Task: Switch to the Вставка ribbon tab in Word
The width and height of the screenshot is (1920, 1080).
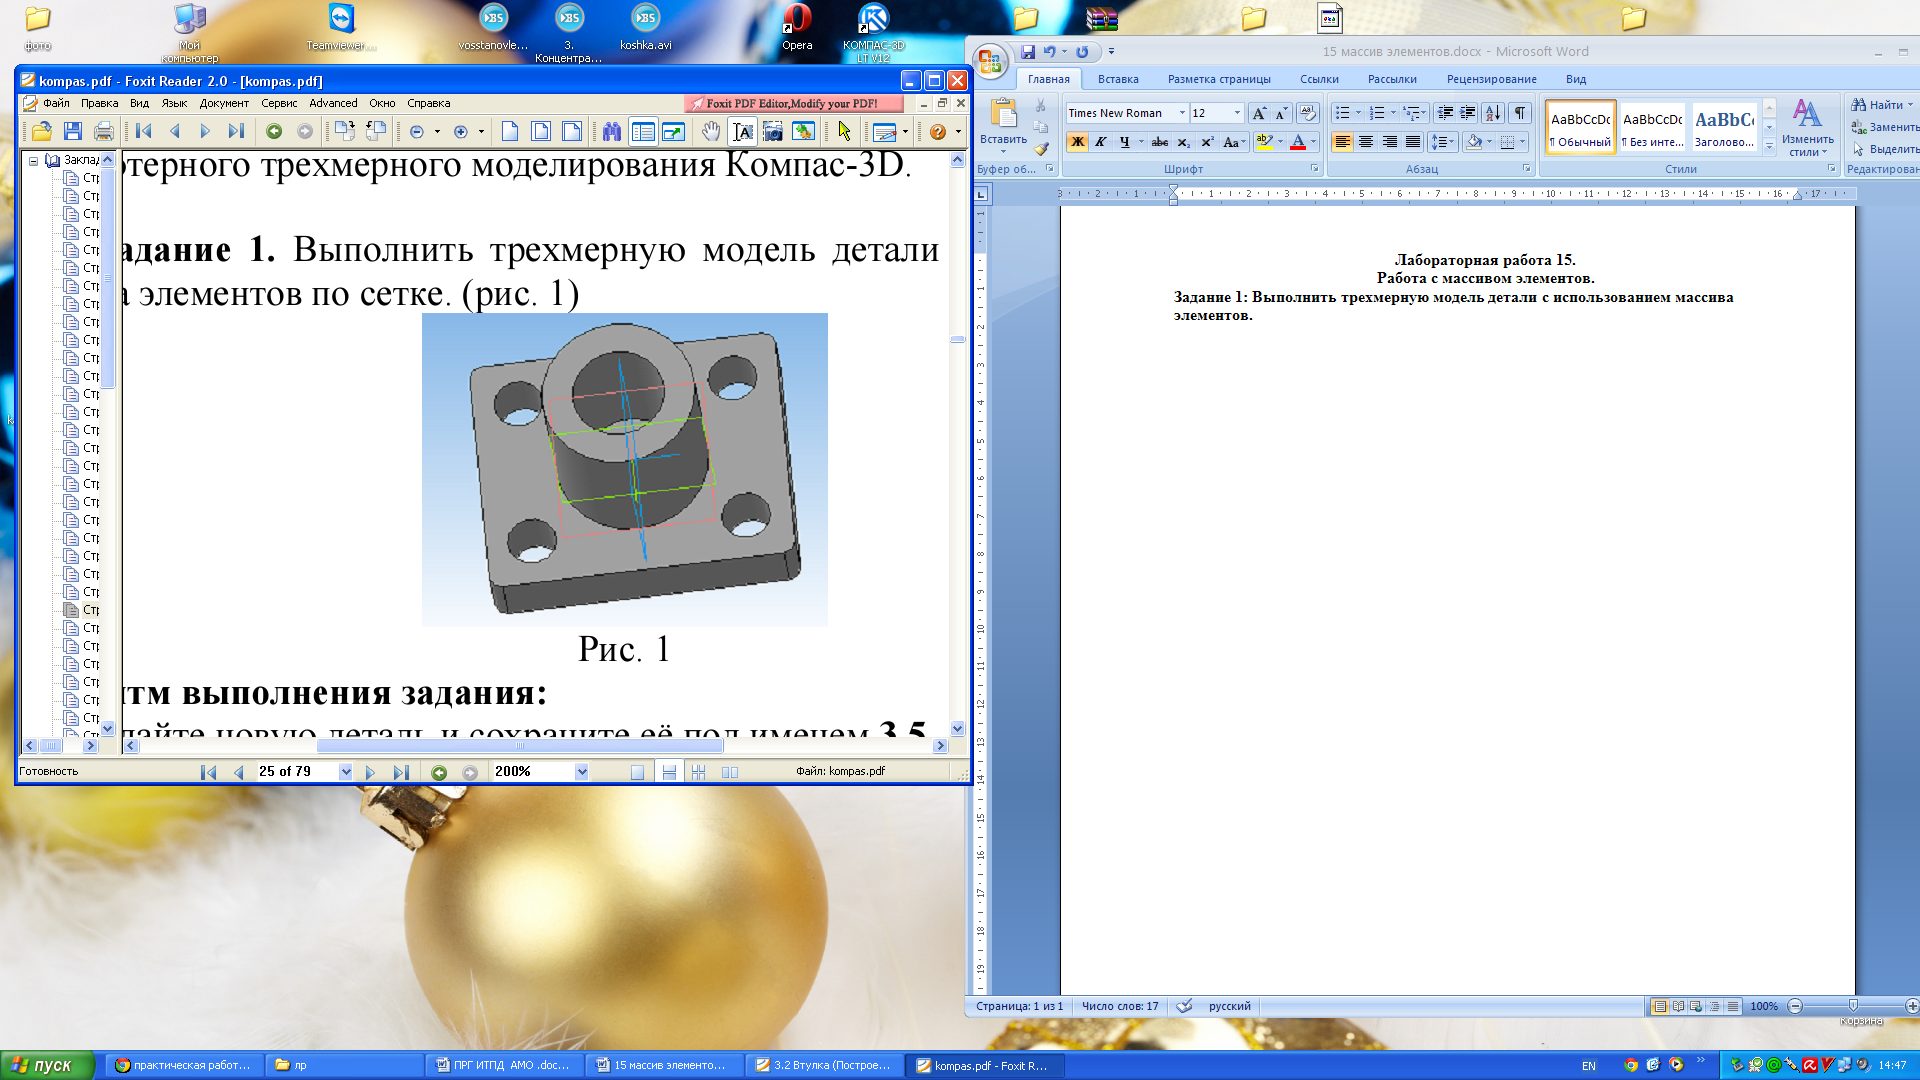Action: (x=1118, y=79)
